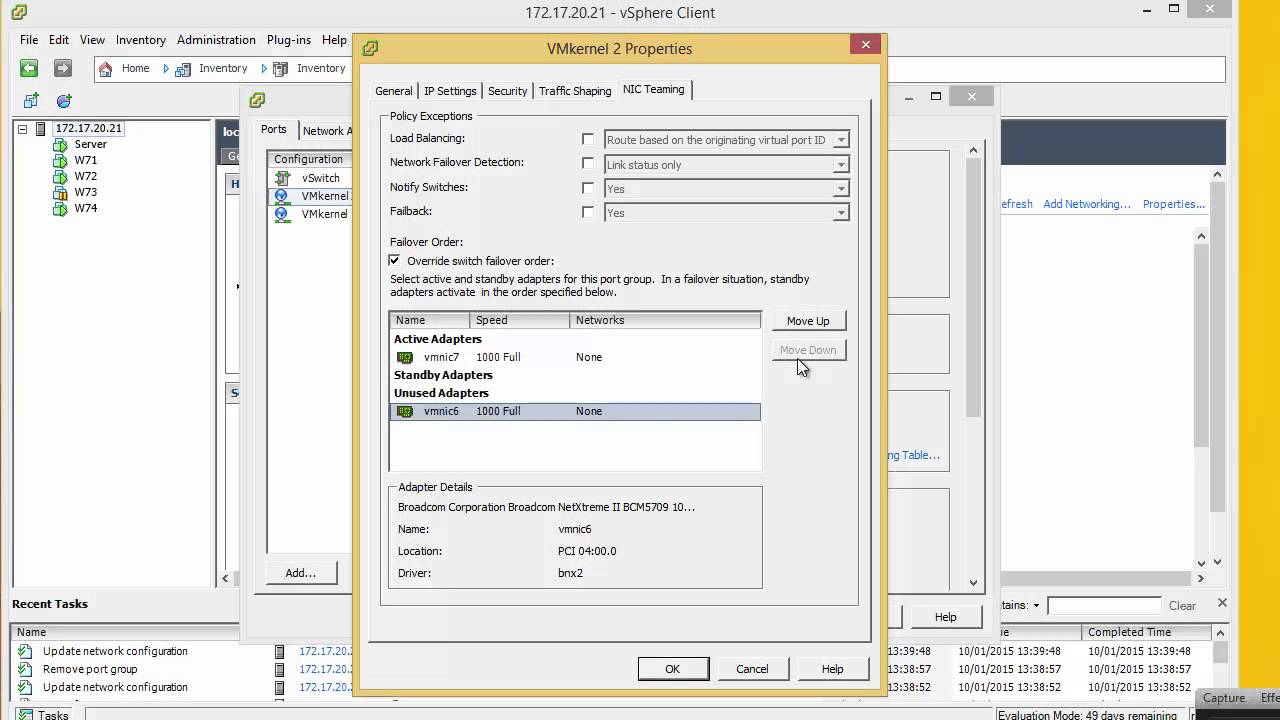1280x720 pixels.
Task: Click OK in VMkernel 2 Properties
Action: click(673, 669)
